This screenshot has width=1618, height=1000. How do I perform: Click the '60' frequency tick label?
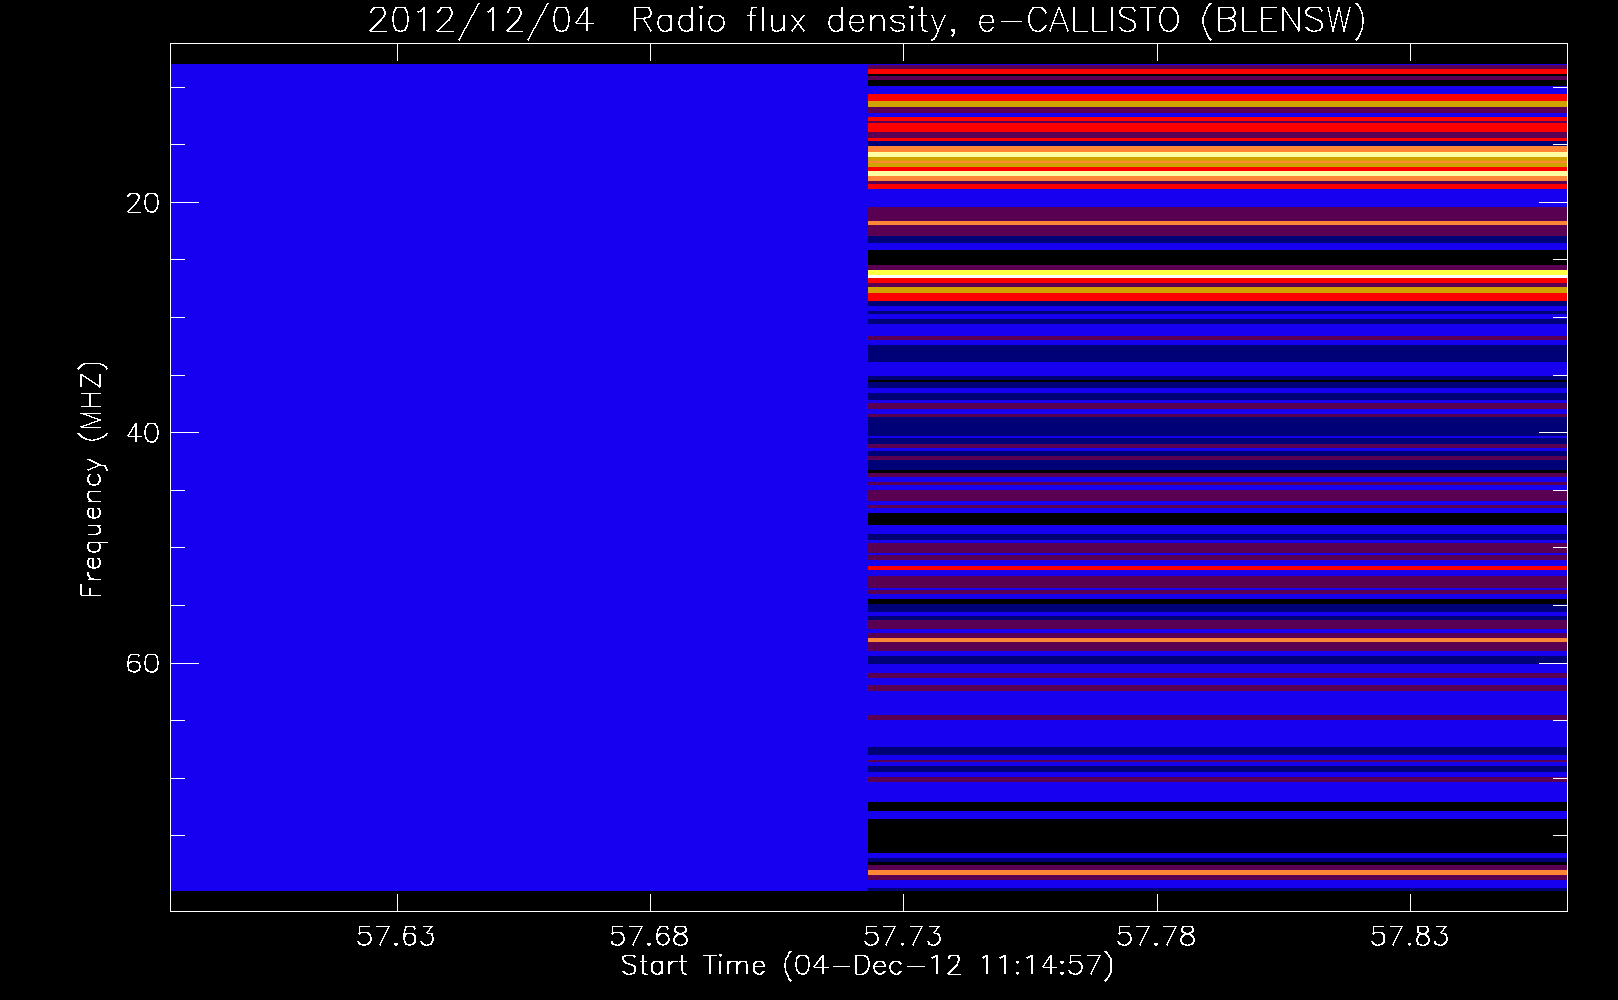143,664
